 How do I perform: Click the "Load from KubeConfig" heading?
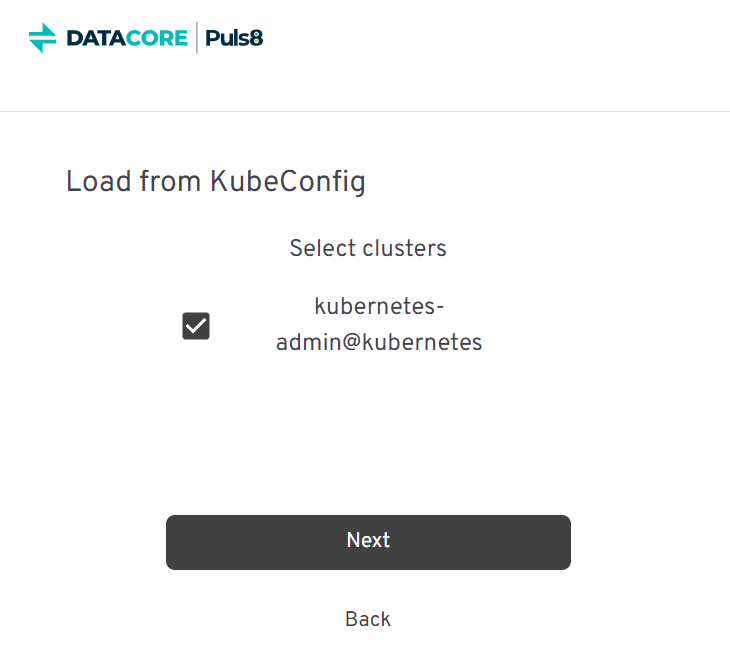[x=216, y=181]
